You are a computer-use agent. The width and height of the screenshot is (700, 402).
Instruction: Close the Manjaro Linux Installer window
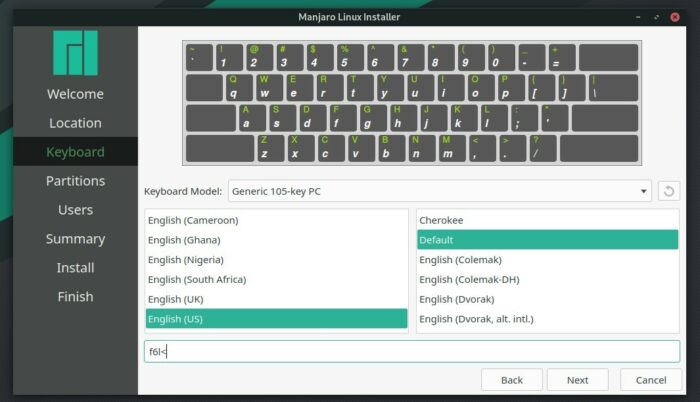click(675, 17)
